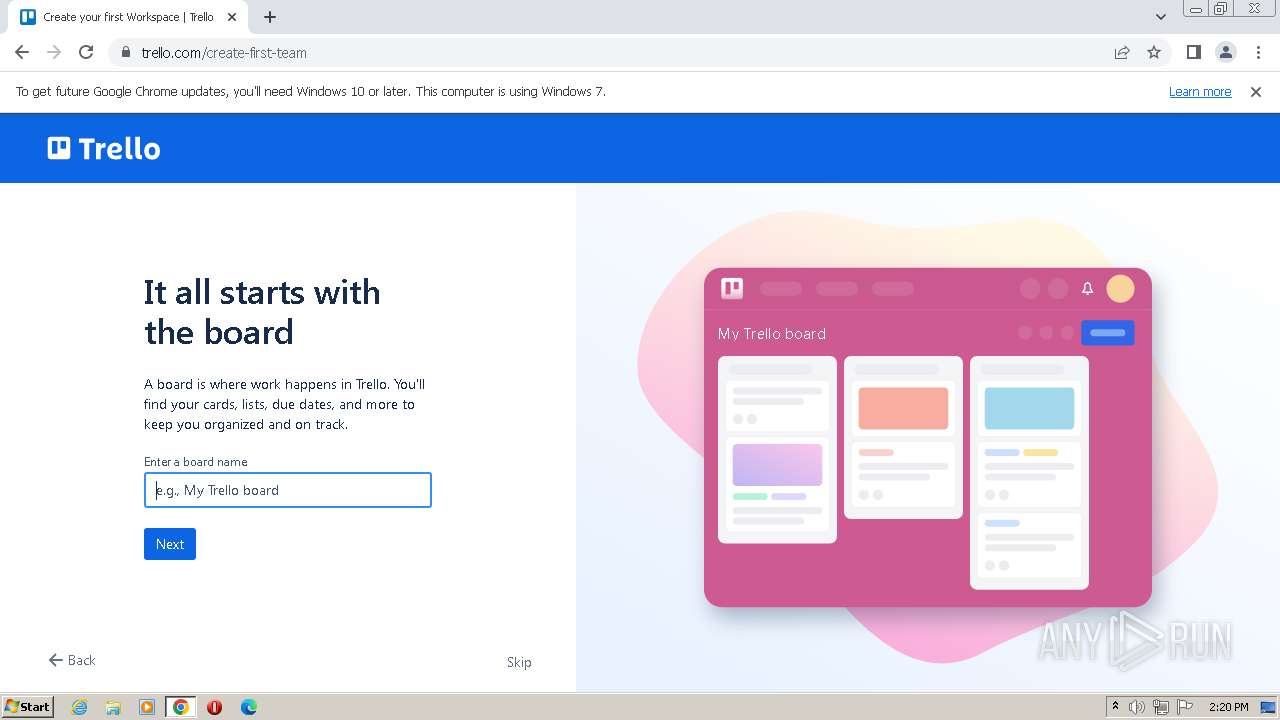
Task: Open File Explorer from the taskbar
Action: pos(113,707)
